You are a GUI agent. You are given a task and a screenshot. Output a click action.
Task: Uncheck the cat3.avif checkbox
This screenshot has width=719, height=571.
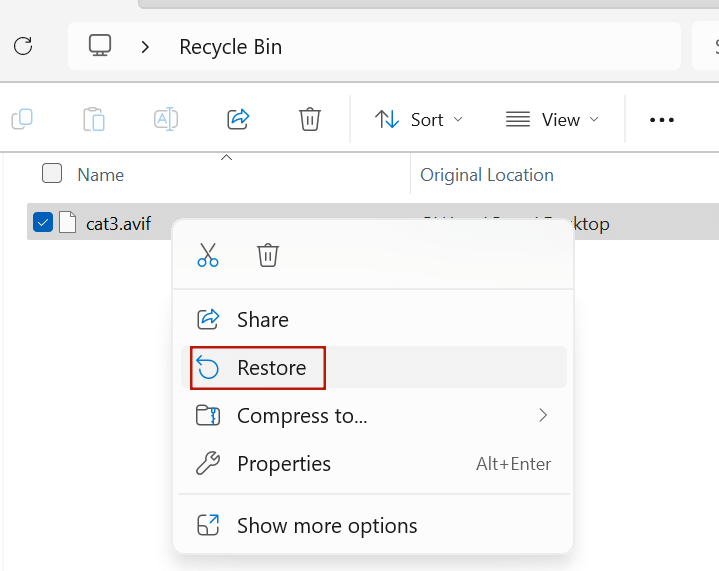pos(43,222)
